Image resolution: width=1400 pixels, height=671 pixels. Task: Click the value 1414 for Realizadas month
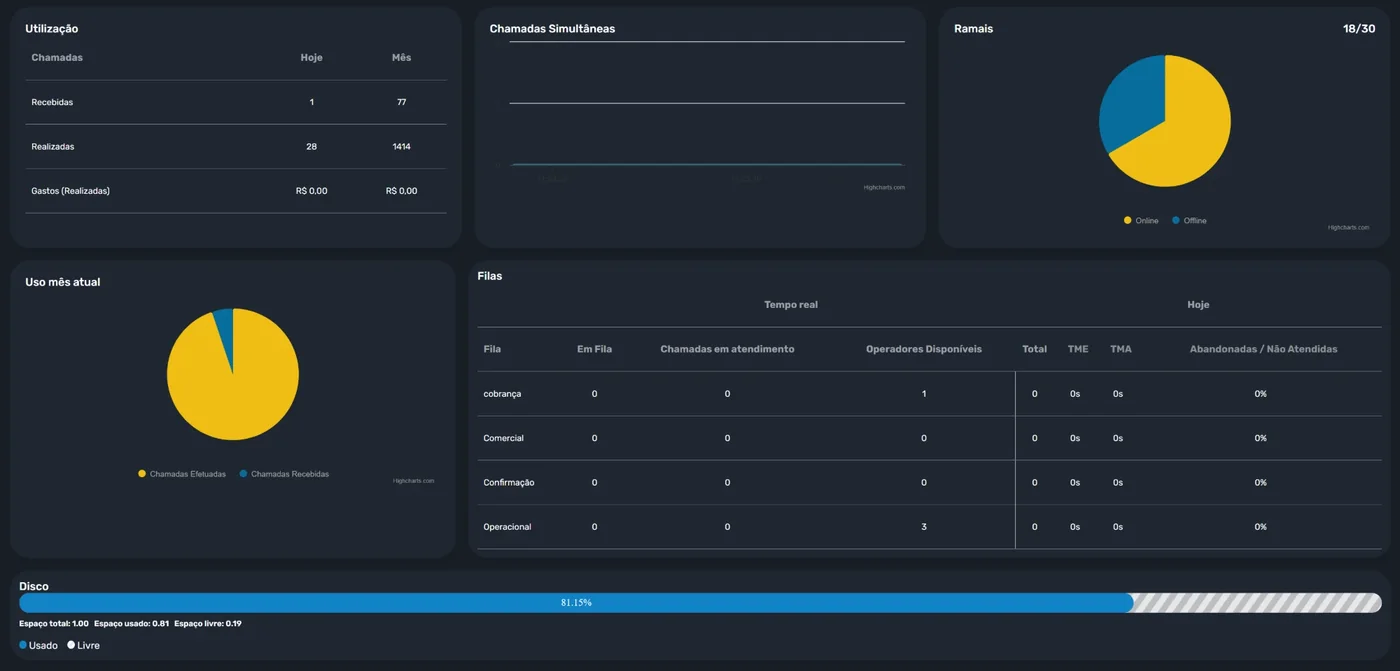[401, 146]
